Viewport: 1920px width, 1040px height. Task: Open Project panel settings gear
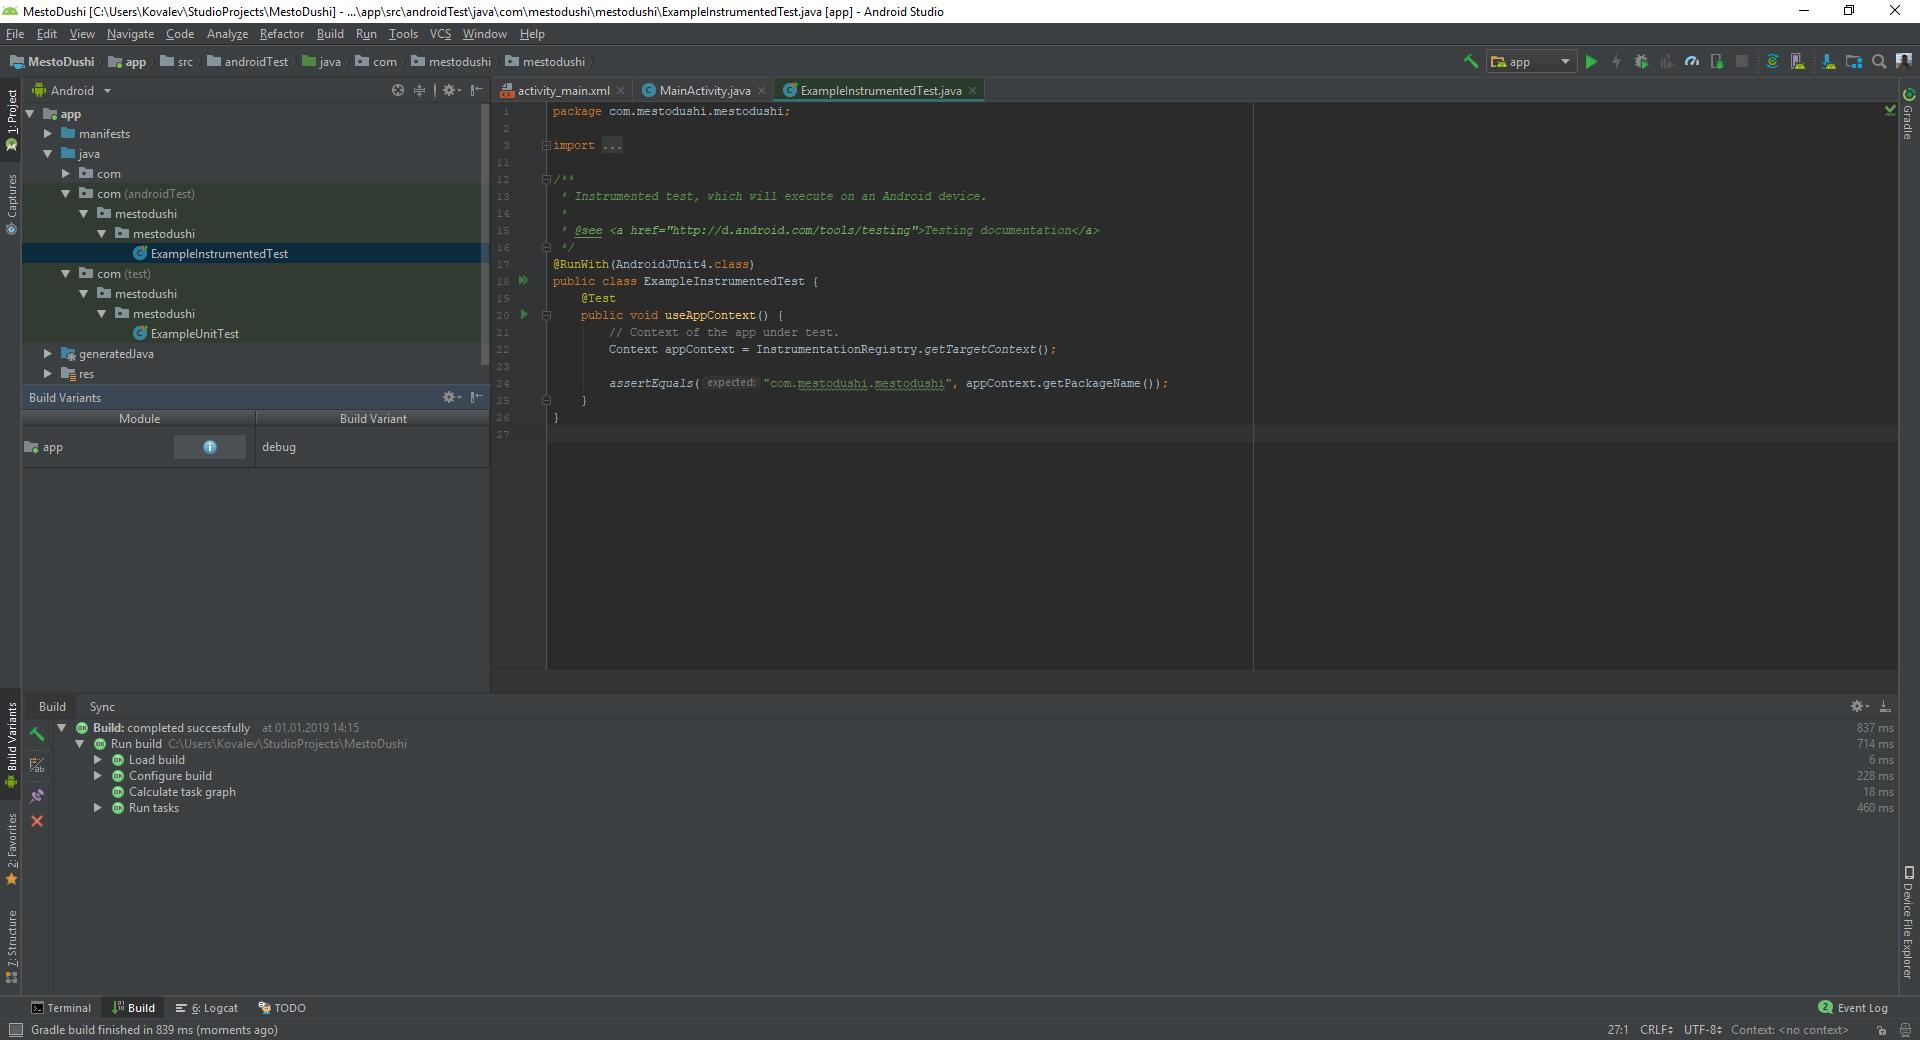451,90
